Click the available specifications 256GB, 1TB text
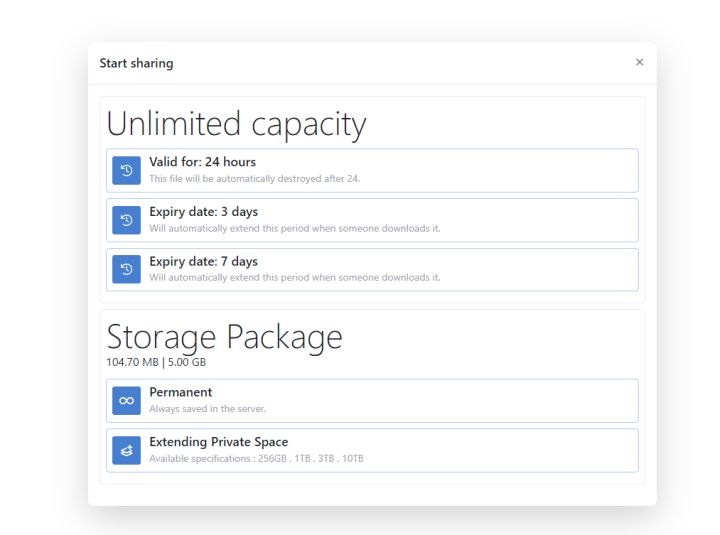The width and height of the screenshot is (720, 535). [256, 459]
